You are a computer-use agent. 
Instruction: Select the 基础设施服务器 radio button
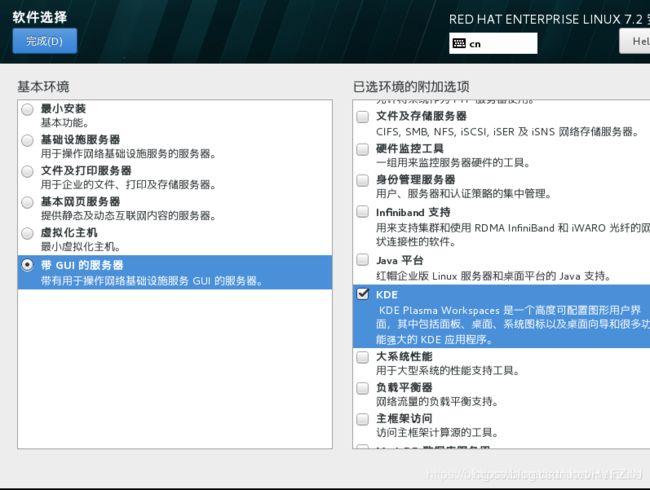[27, 141]
